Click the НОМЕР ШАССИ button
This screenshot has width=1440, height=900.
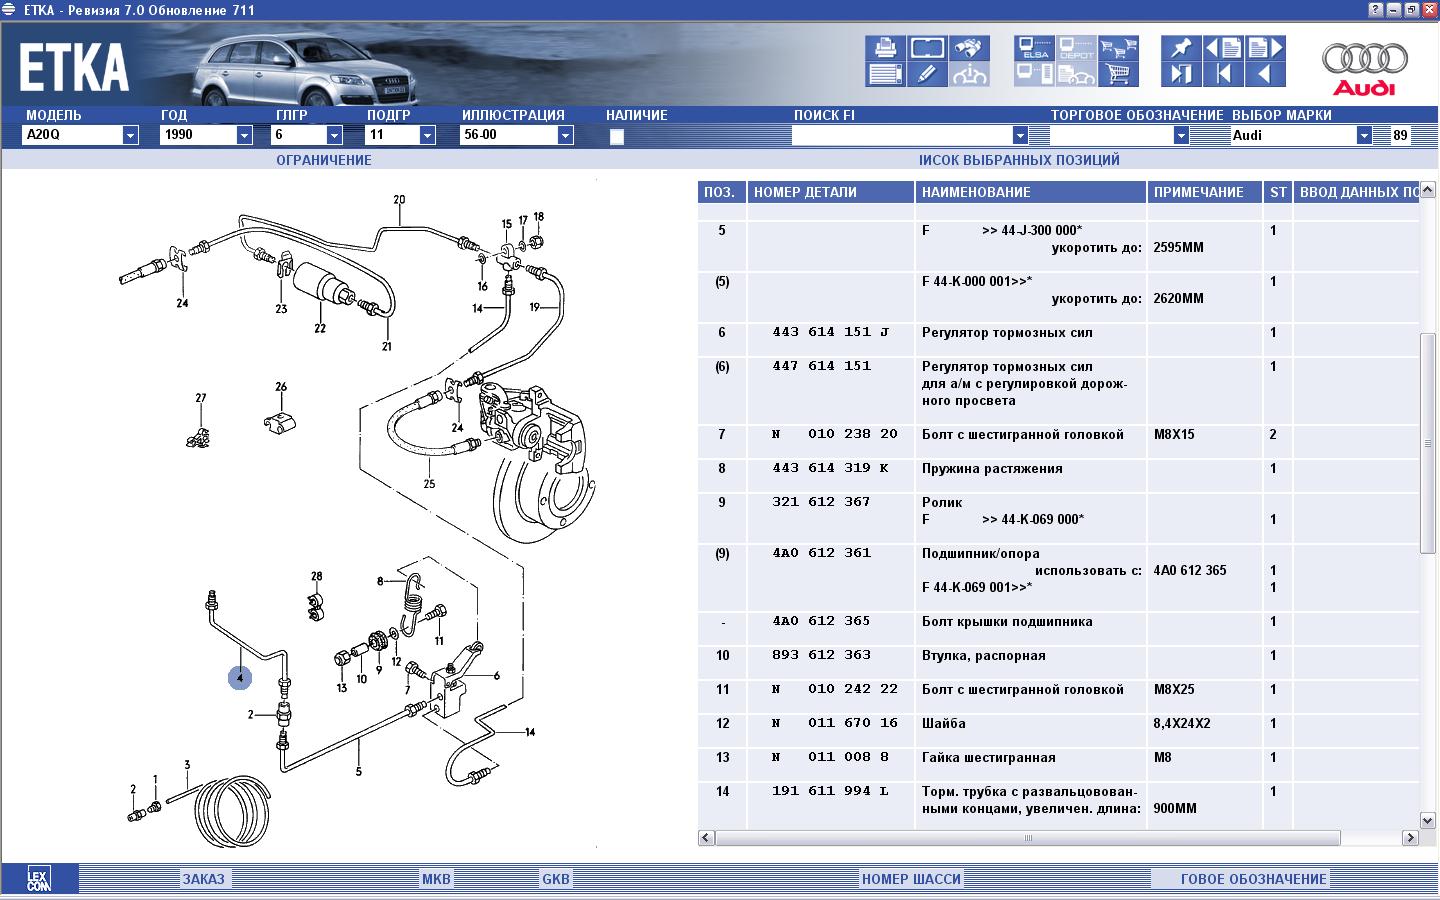point(911,879)
